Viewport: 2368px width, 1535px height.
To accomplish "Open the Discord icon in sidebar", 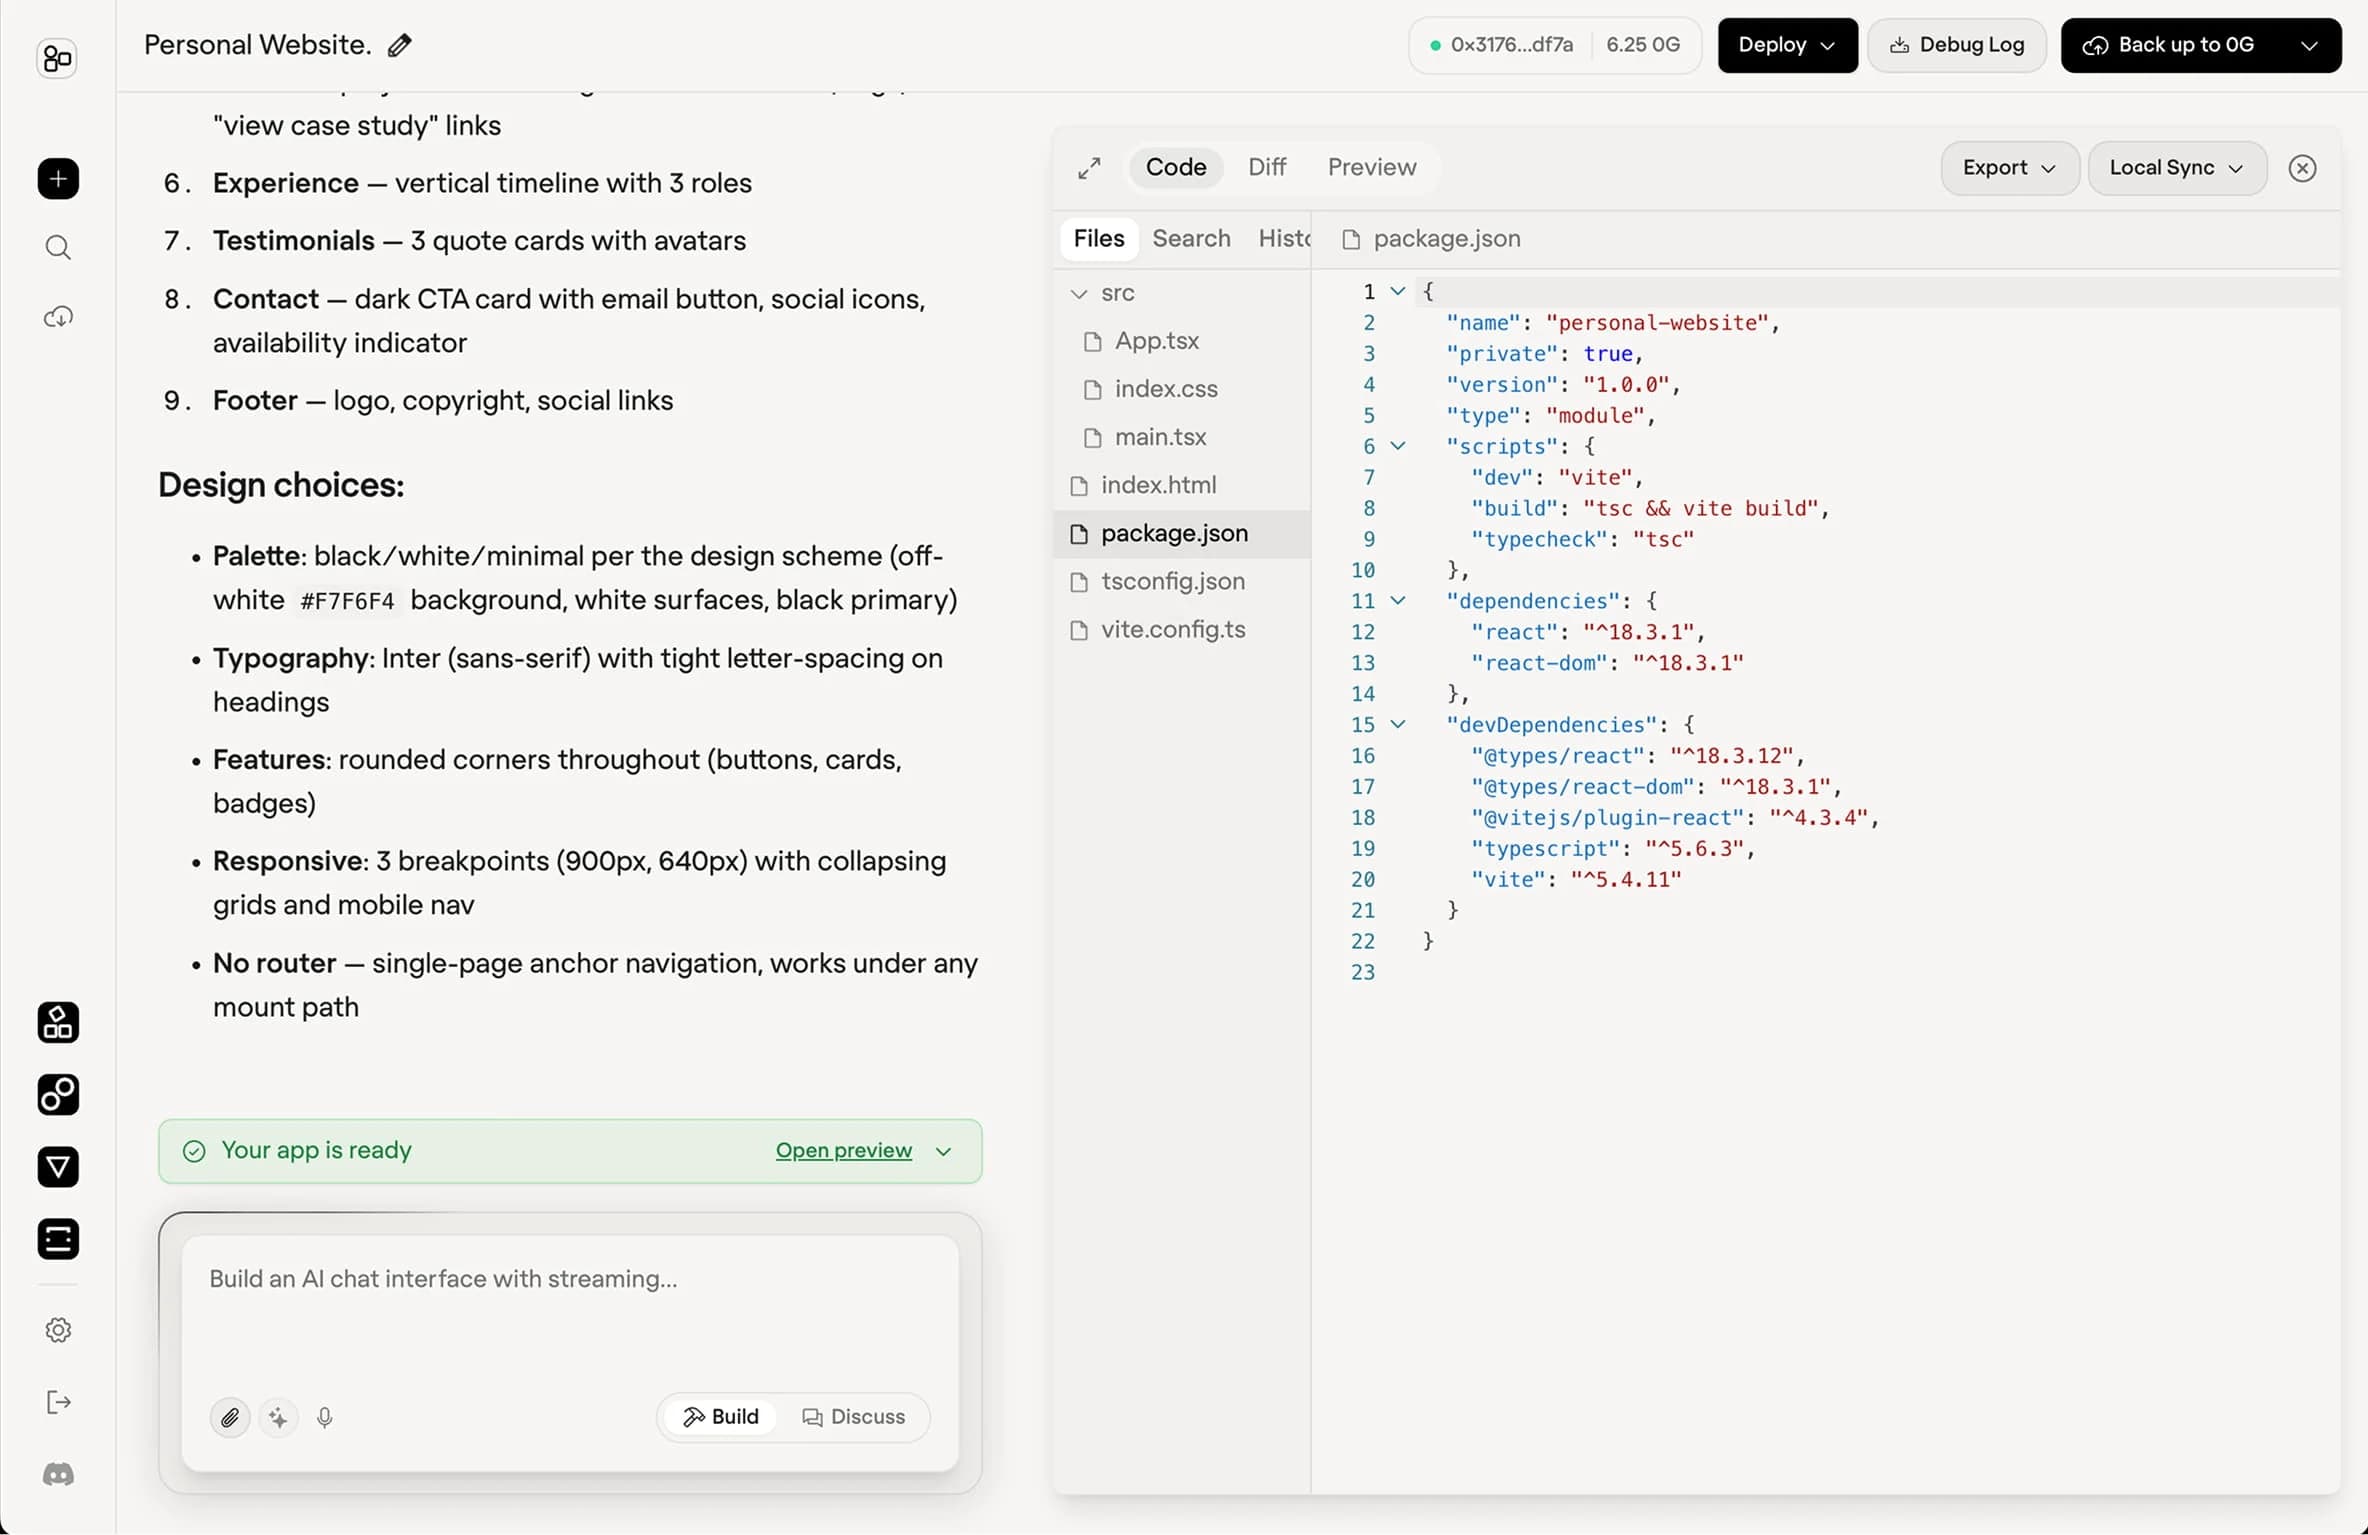I will [x=58, y=1474].
